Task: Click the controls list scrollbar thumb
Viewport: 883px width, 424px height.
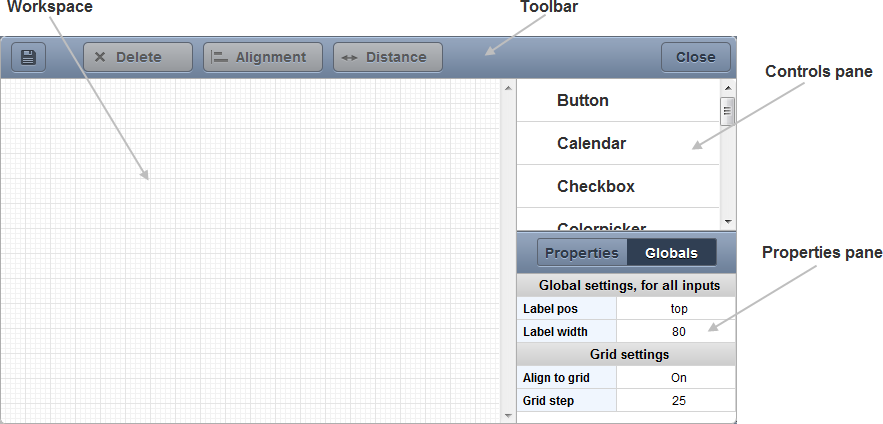Action: pos(728,111)
